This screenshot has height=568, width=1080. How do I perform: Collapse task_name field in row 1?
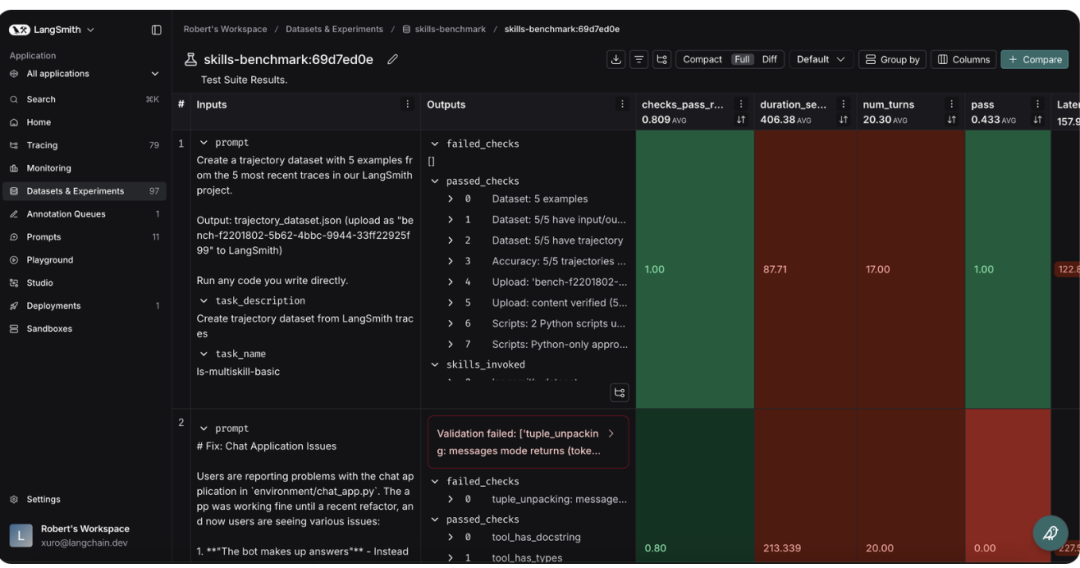point(203,354)
